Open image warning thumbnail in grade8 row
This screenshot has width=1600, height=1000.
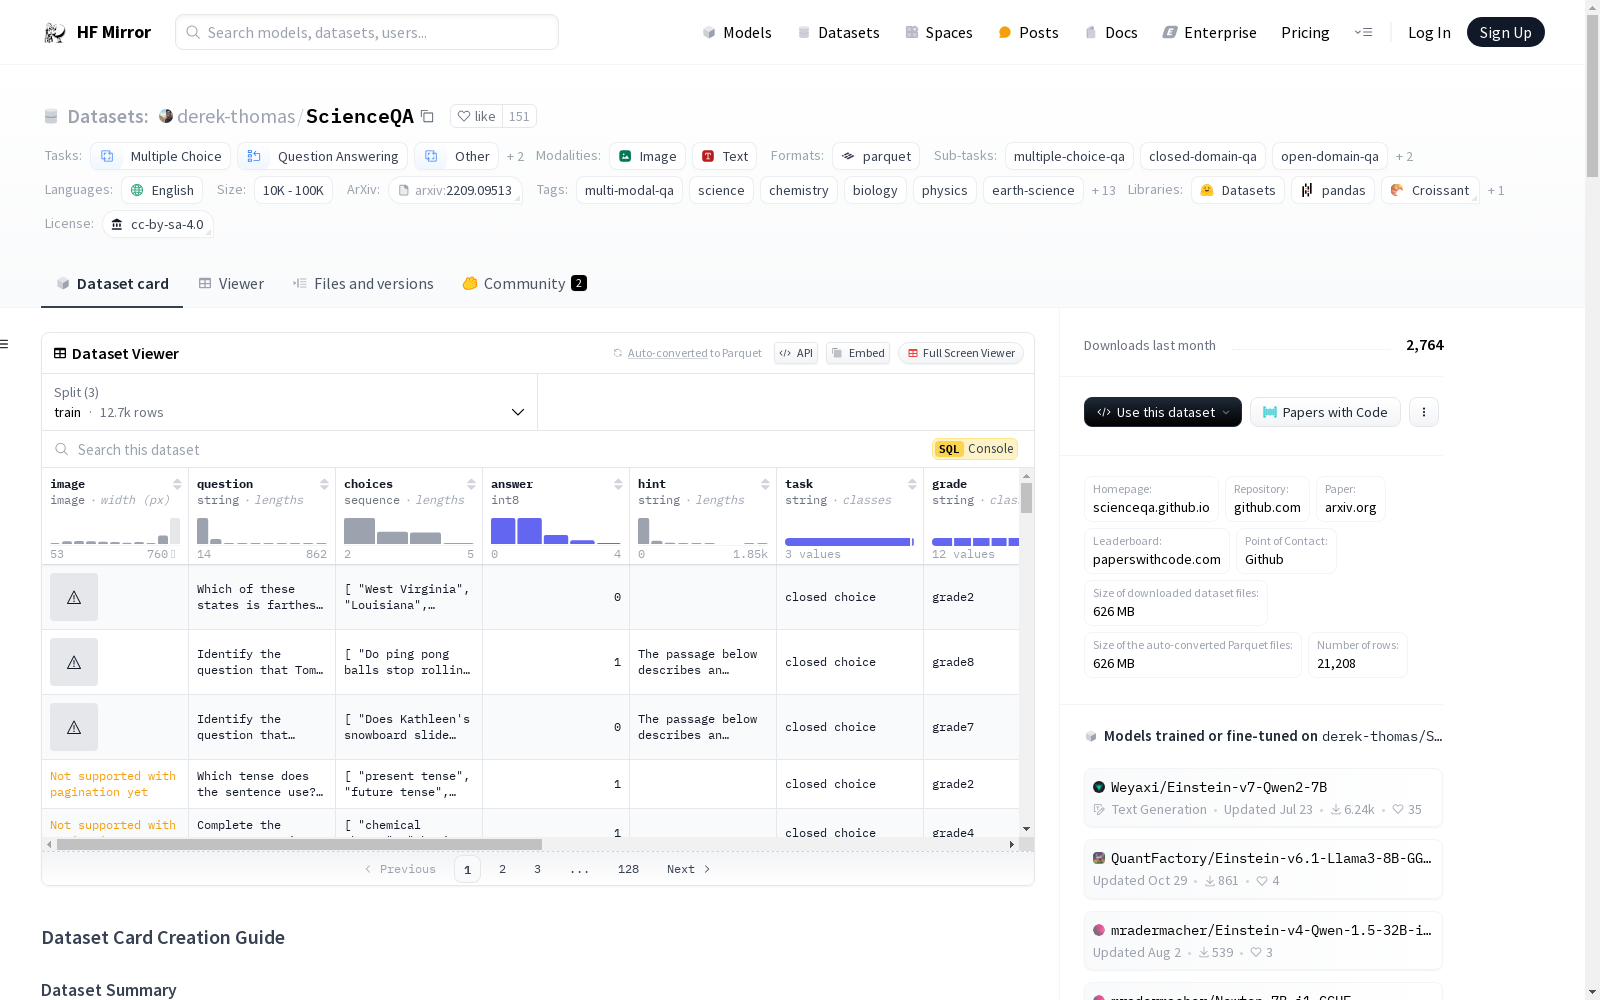point(74,662)
